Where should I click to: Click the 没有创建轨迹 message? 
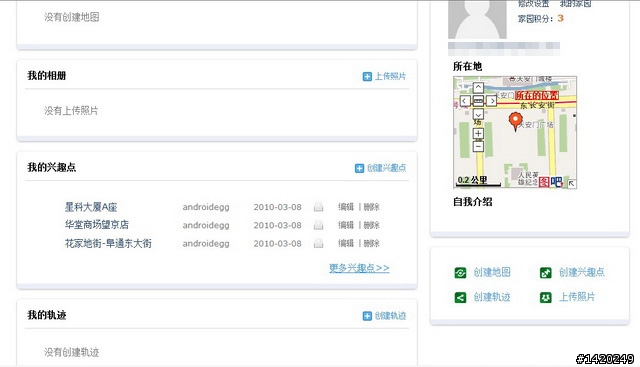71,352
